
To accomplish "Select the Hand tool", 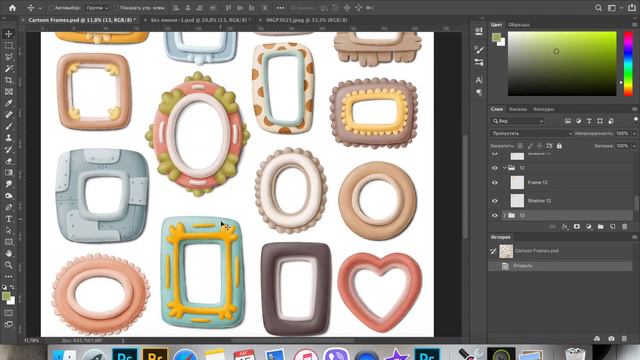I will pyautogui.click(x=9, y=253).
